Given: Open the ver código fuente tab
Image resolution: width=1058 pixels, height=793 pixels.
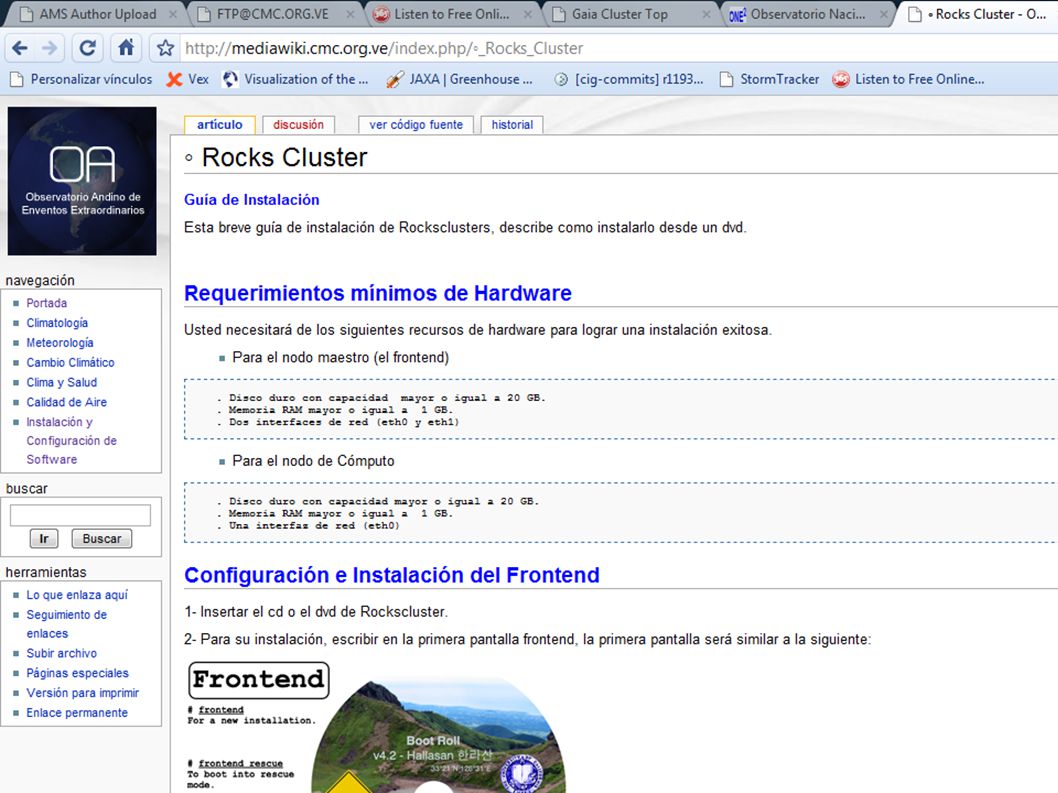Looking at the screenshot, I should [416, 125].
